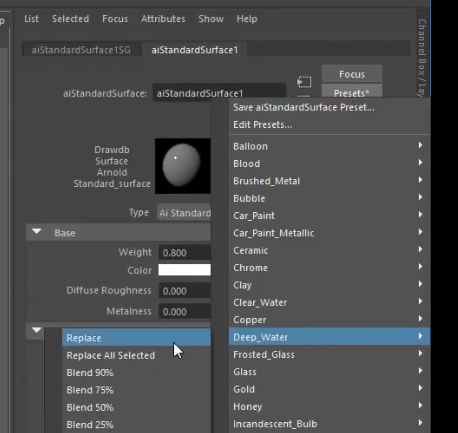Click the Presets* button
Image resolution: width=458 pixels, height=433 pixels.
[352, 91]
